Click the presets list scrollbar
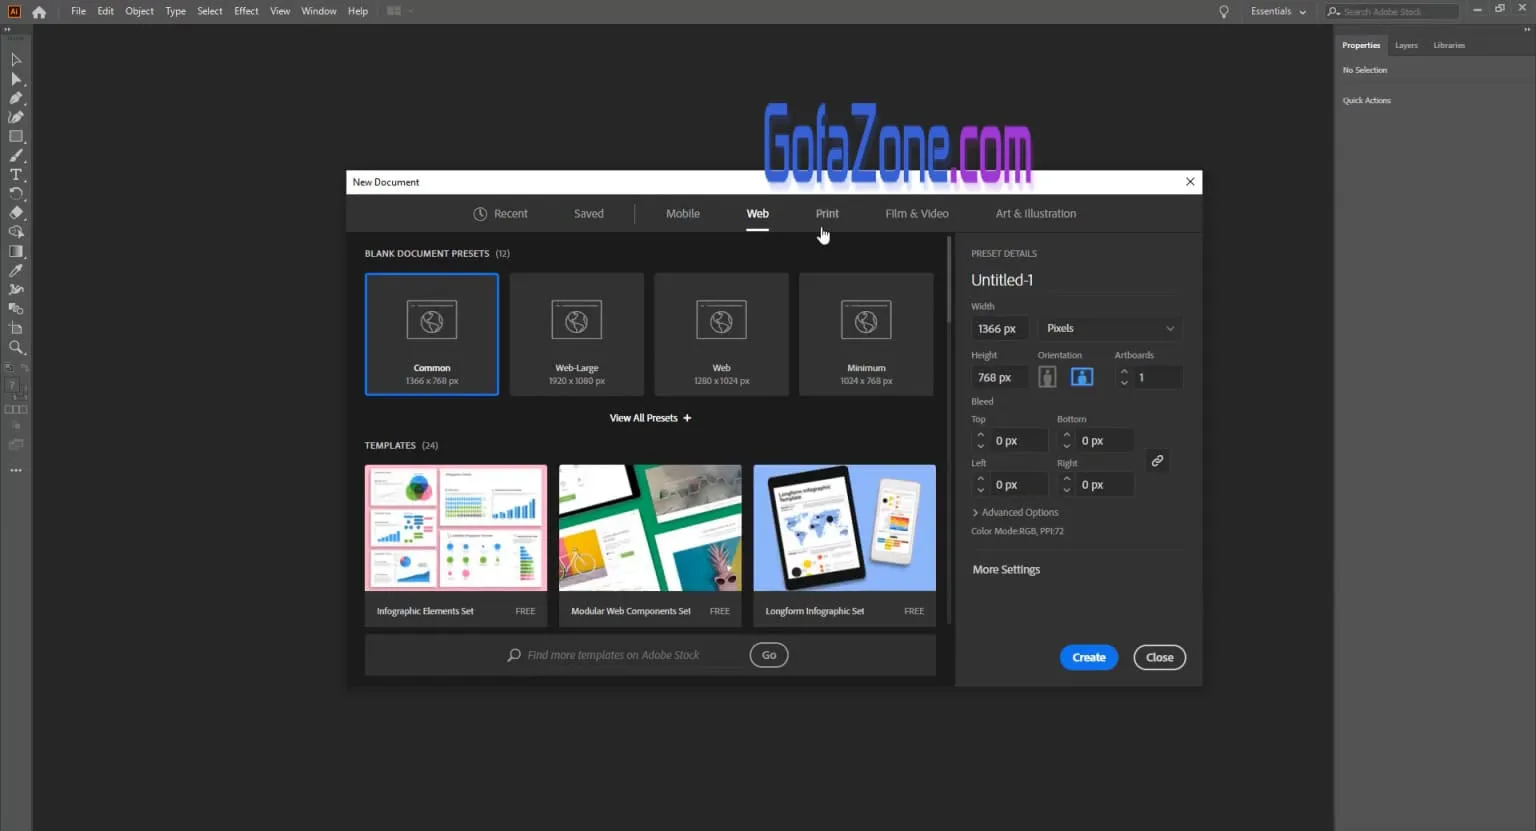This screenshot has width=1536, height=831. [x=949, y=280]
